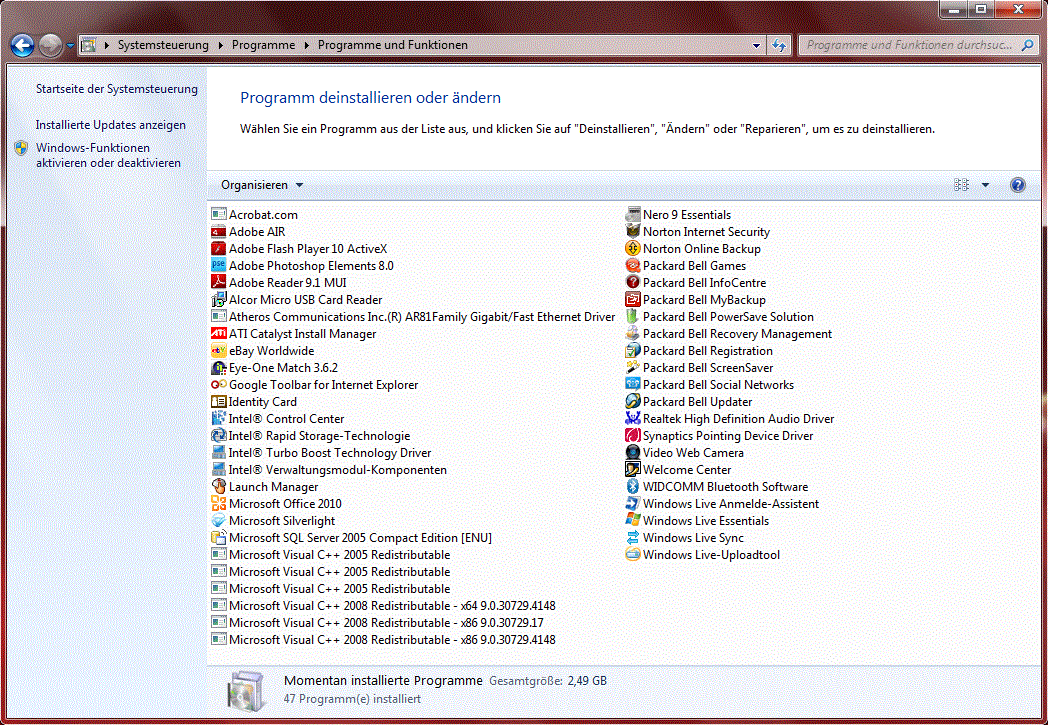Open the view options dropdown arrow
This screenshot has height=725, width=1048.
(985, 185)
